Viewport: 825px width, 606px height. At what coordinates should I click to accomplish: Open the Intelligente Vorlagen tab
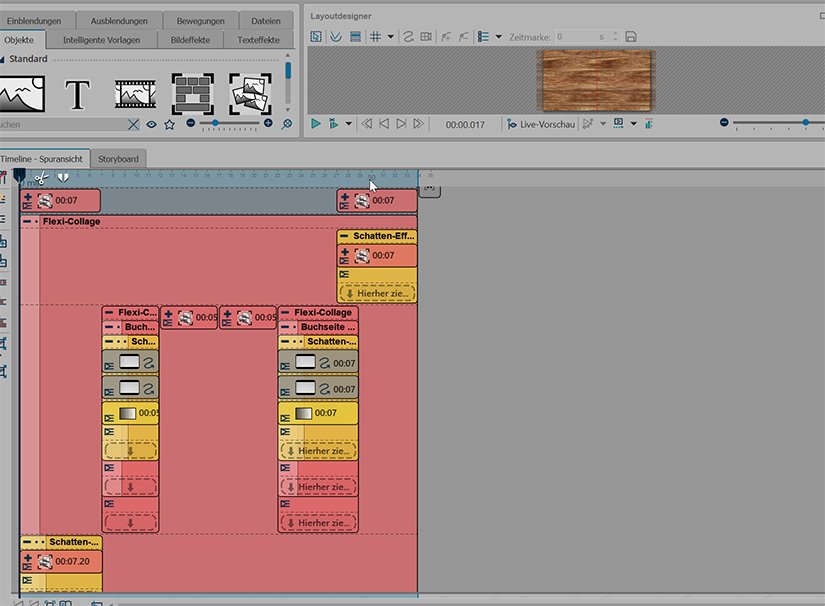pyautogui.click(x=101, y=40)
